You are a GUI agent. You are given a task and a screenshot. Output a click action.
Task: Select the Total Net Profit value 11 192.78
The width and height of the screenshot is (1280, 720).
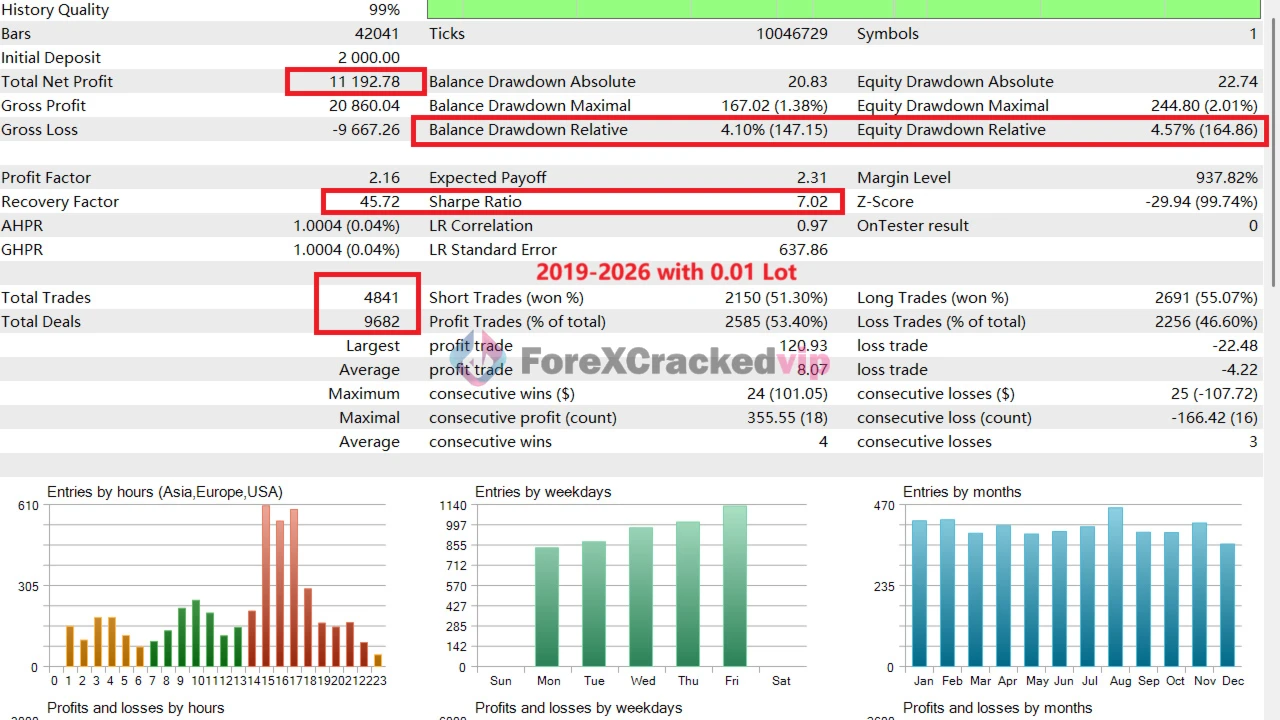point(362,82)
